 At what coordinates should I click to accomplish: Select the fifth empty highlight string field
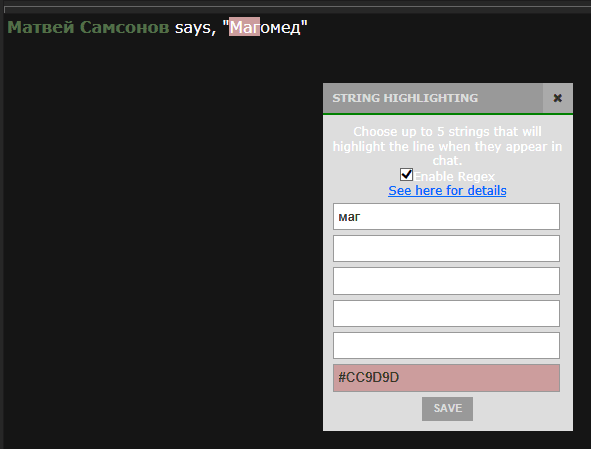tap(446, 345)
